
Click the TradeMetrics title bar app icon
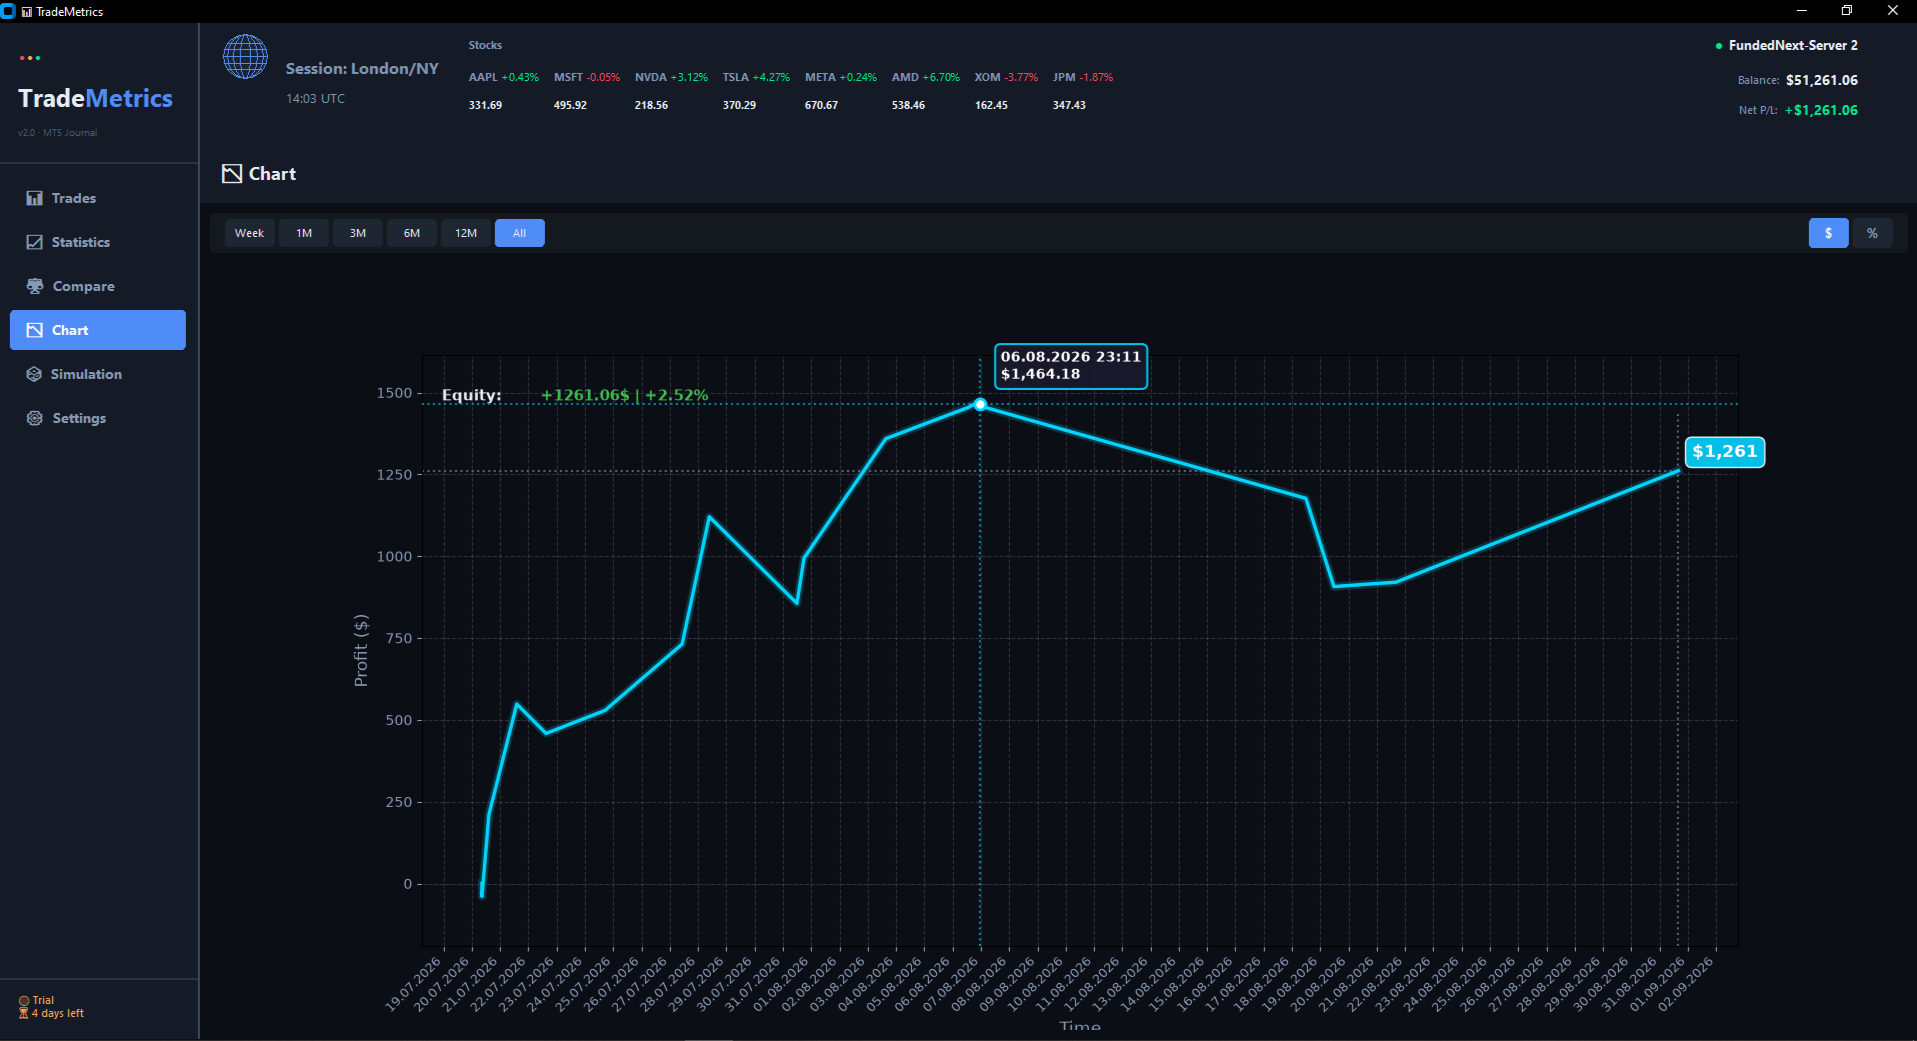(x=8, y=11)
